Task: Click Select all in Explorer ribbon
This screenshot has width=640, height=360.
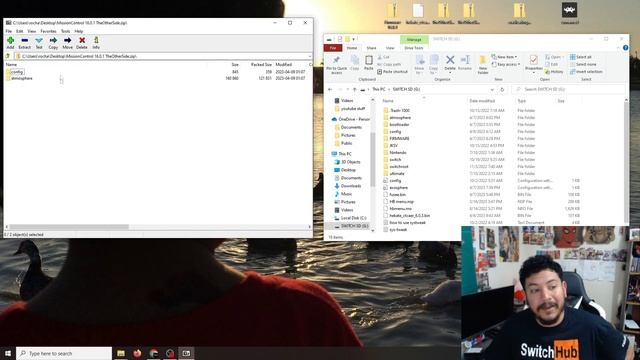Action: [x=580, y=57]
